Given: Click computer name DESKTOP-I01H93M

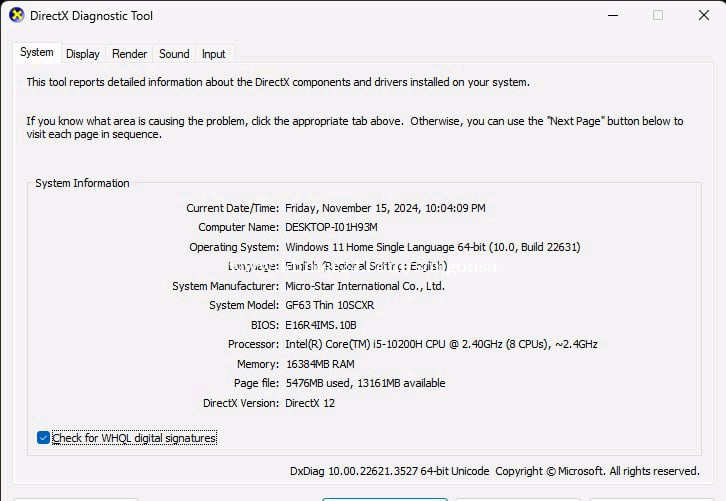Looking at the screenshot, I should coord(332,227).
